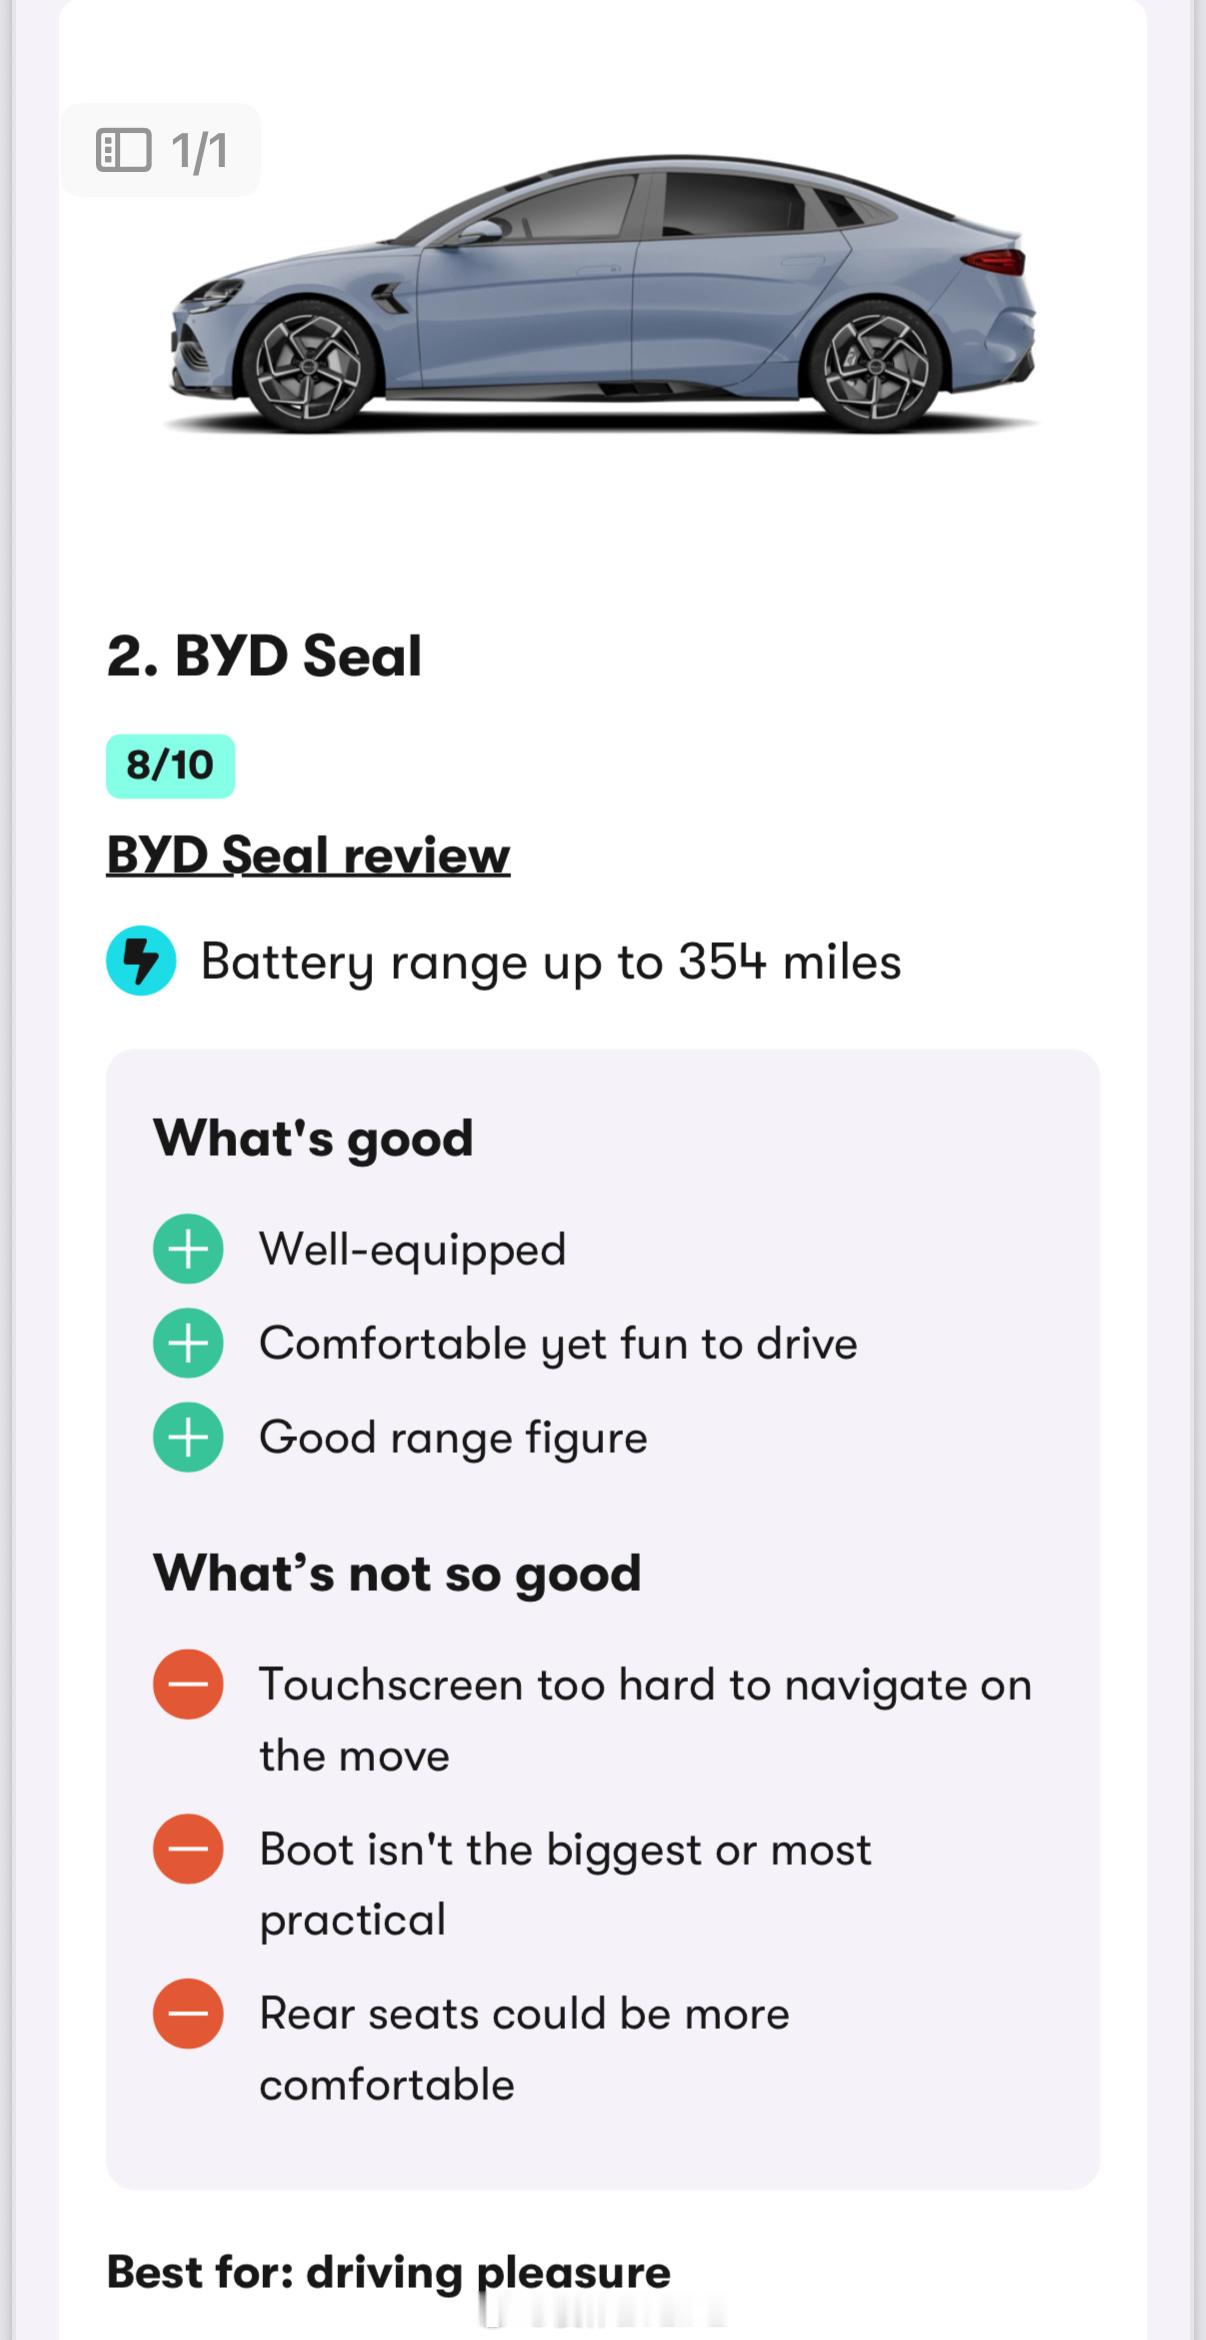
Task: Click the minus icon next to Boot isn't biggest
Action: tap(188, 1849)
